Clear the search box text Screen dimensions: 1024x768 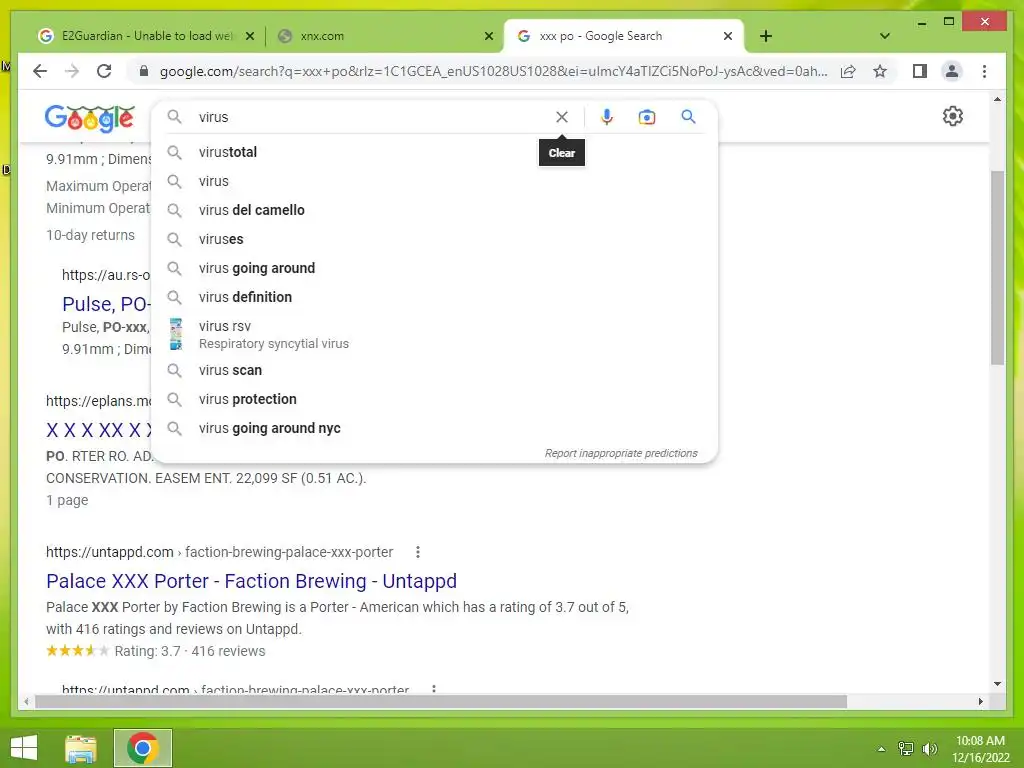pos(562,117)
